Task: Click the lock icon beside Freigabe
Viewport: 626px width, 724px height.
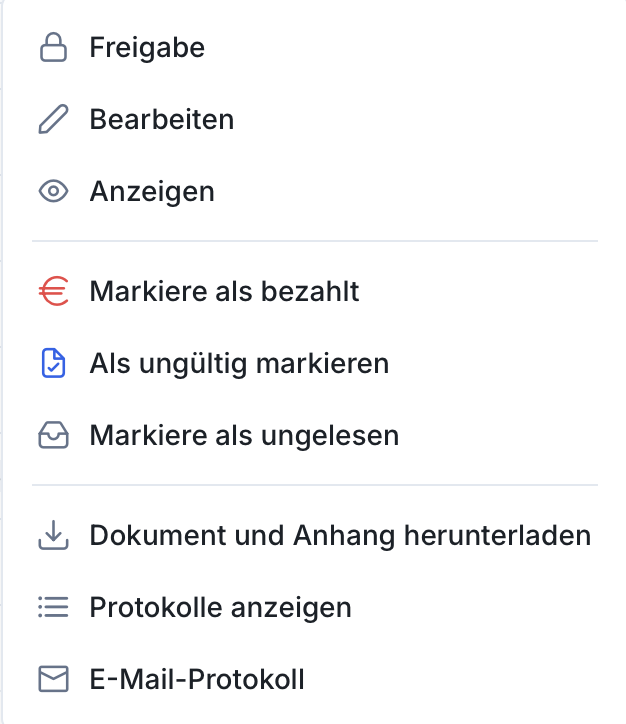Action: (53, 47)
